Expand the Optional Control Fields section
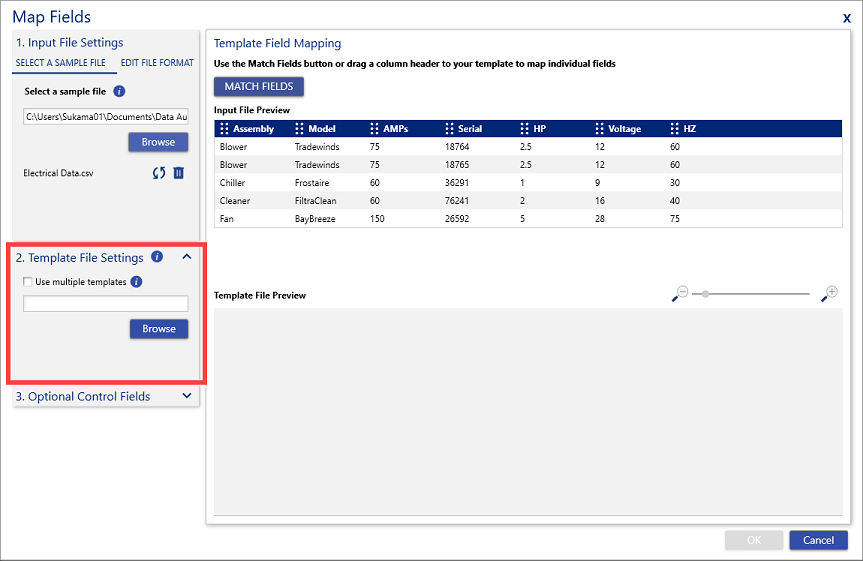This screenshot has height=561, width=863. click(187, 396)
